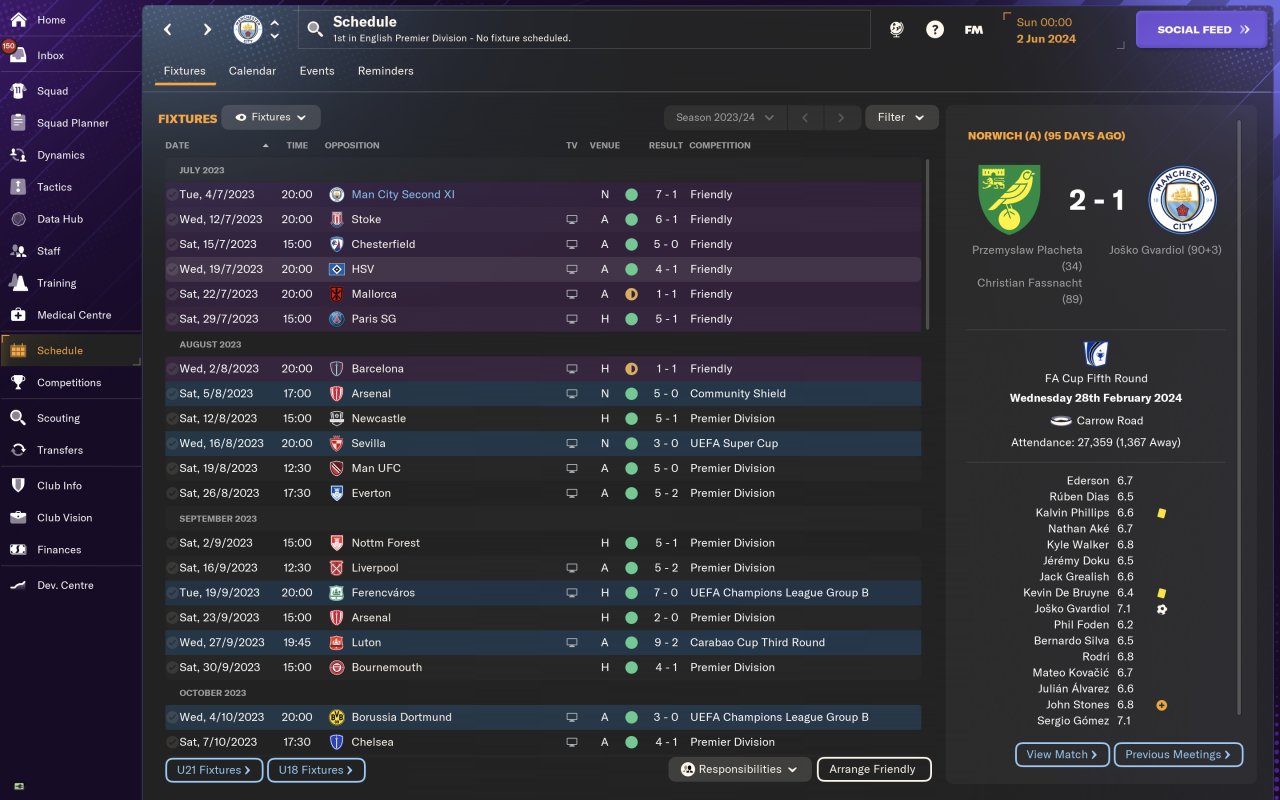The height and width of the screenshot is (800, 1280).
Task: Toggle check circle for Liverpool fixture
Action: pos(172,568)
